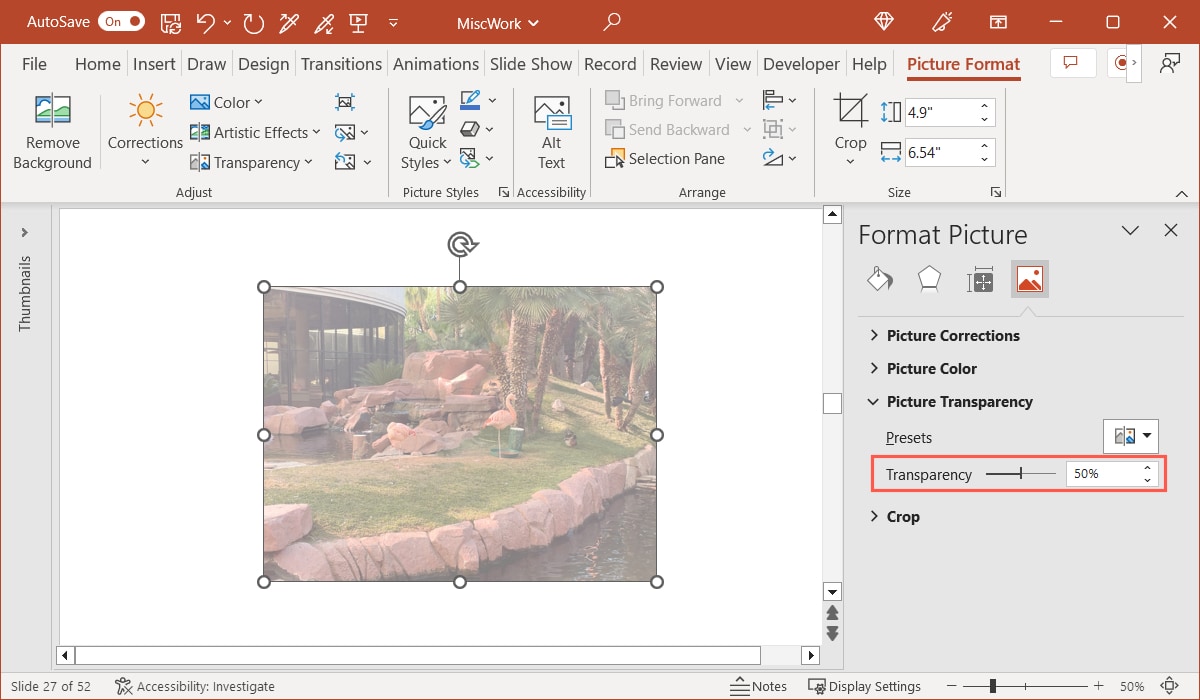The width and height of the screenshot is (1200, 700).
Task: Switch to the Animations ribbon tab
Action: (436, 63)
